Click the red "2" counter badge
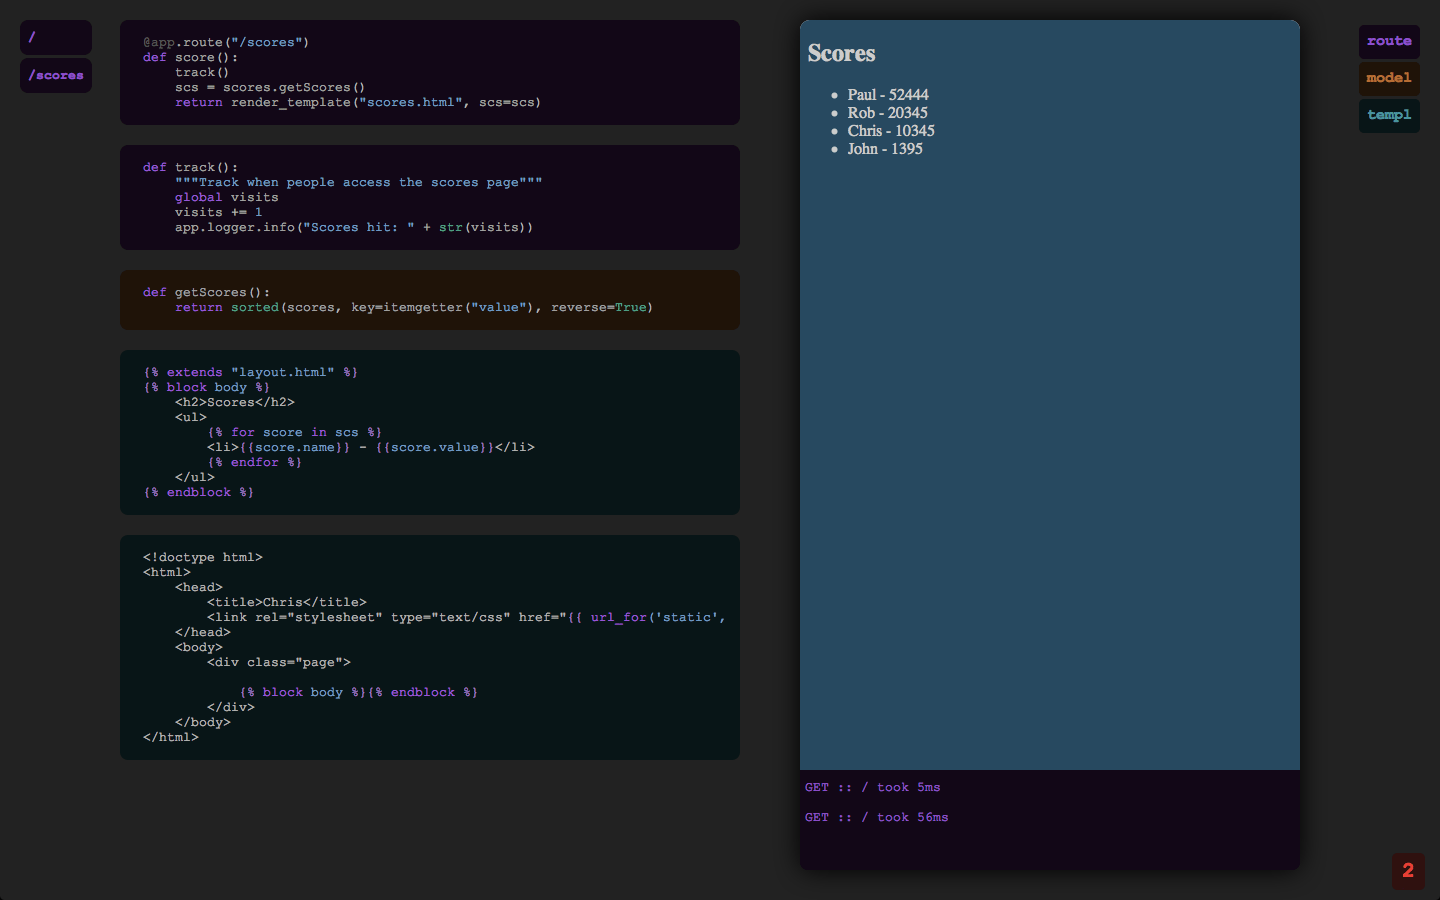Image resolution: width=1440 pixels, height=900 pixels. 1408,871
